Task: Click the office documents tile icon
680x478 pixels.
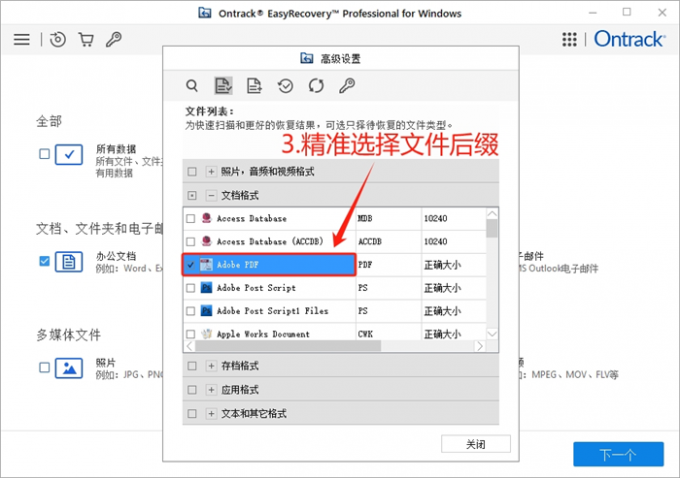Action: click(69, 262)
